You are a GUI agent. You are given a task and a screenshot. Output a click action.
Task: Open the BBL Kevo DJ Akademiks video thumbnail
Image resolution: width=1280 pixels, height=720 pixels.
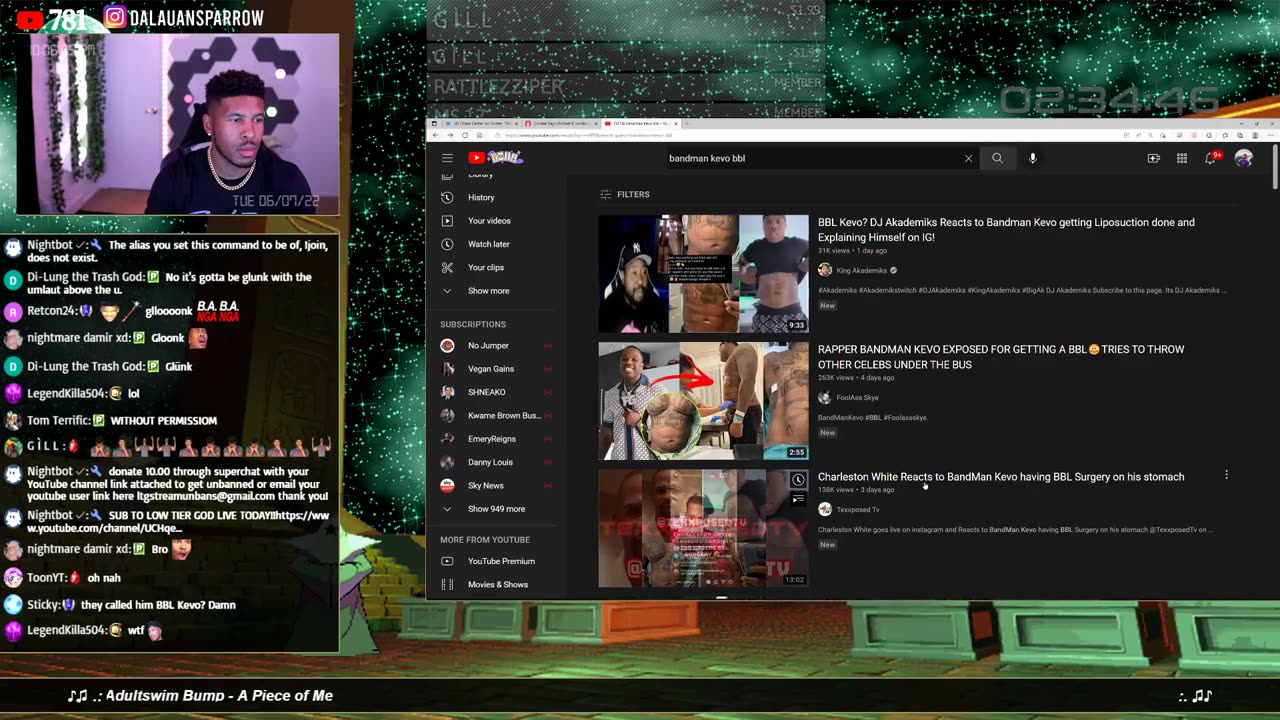pyautogui.click(x=703, y=273)
